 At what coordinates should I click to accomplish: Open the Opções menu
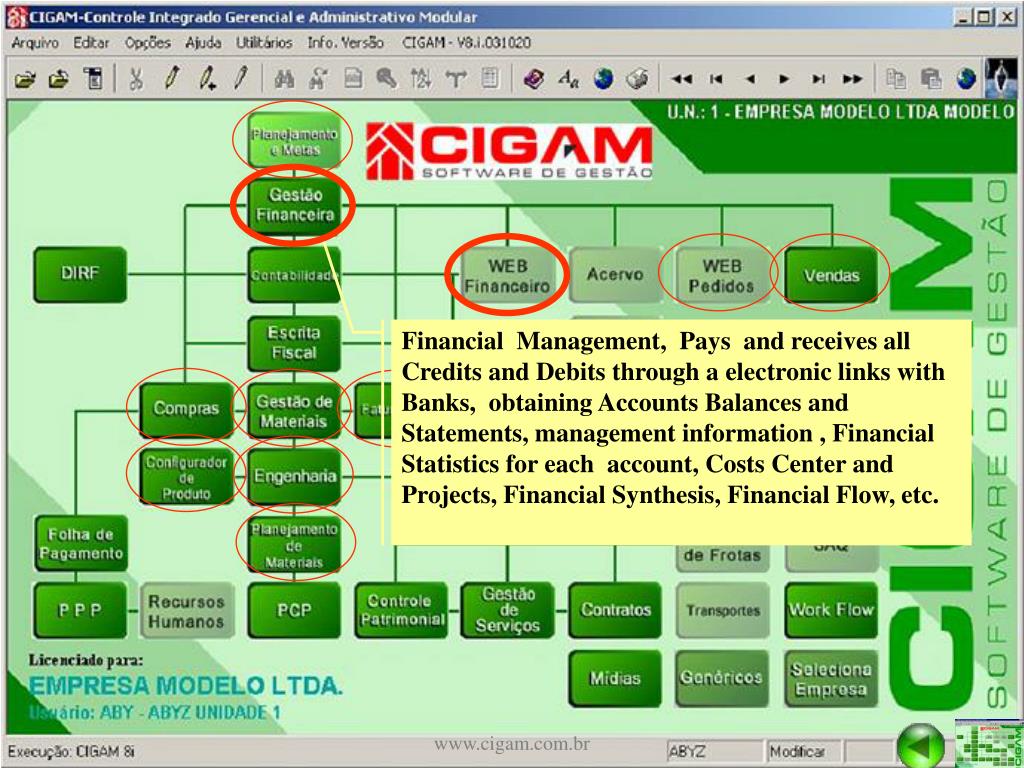(x=148, y=43)
